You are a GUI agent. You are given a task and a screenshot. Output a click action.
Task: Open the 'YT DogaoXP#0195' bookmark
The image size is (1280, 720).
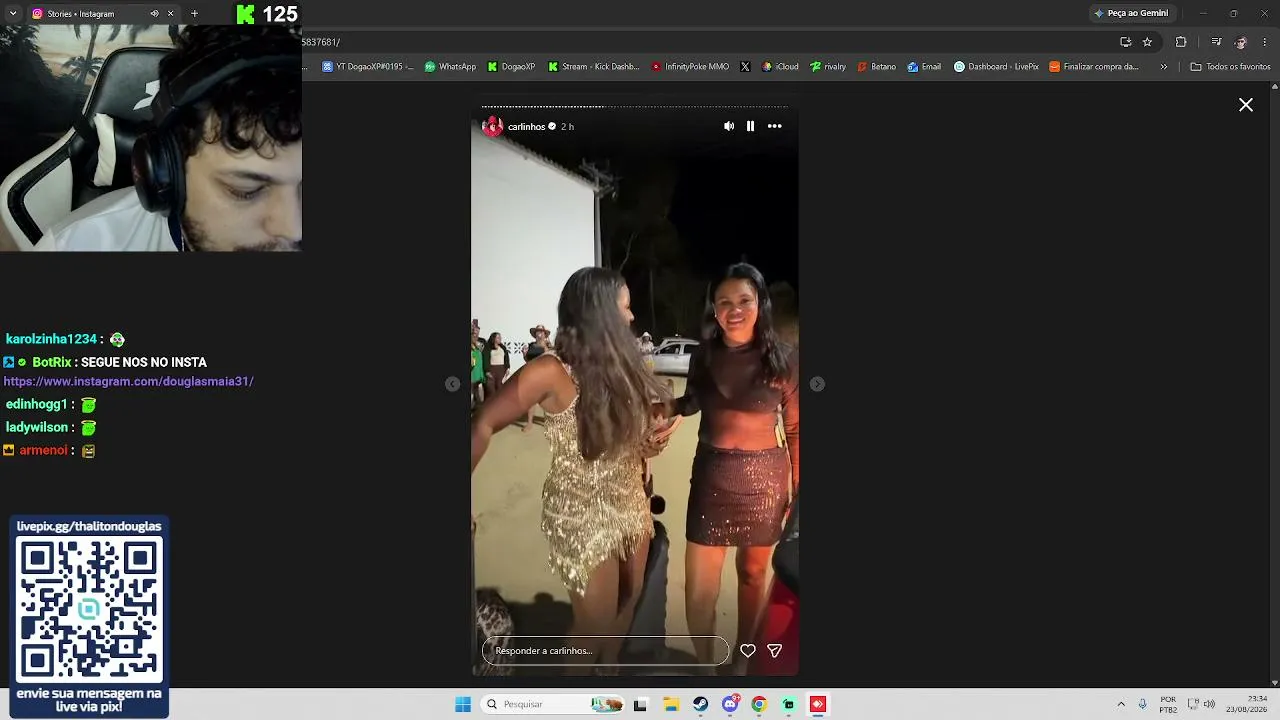(x=367, y=67)
